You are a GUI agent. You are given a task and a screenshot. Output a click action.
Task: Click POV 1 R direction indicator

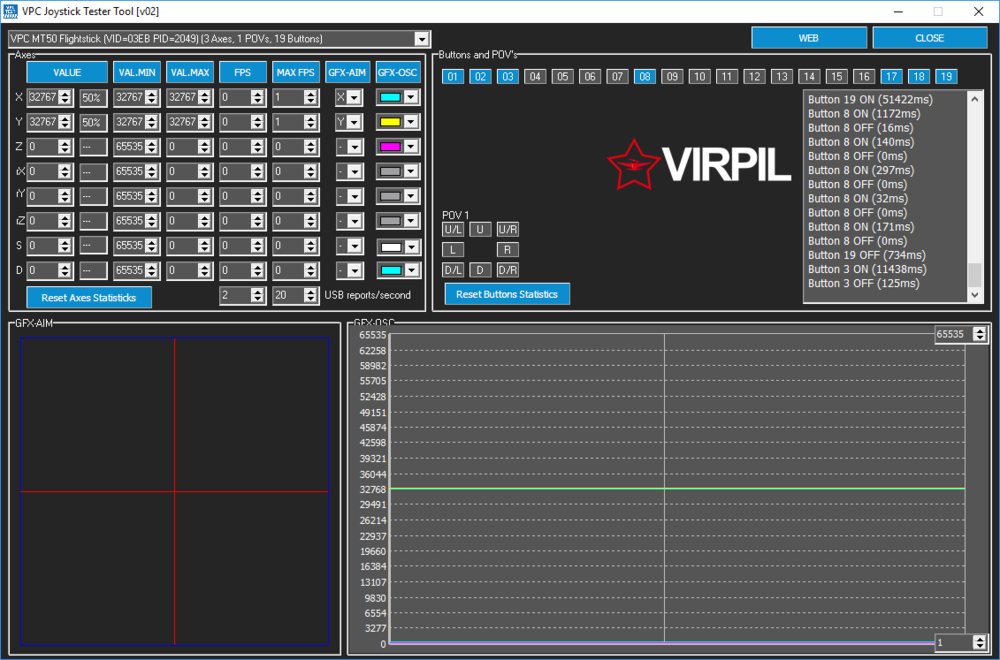pos(508,250)
